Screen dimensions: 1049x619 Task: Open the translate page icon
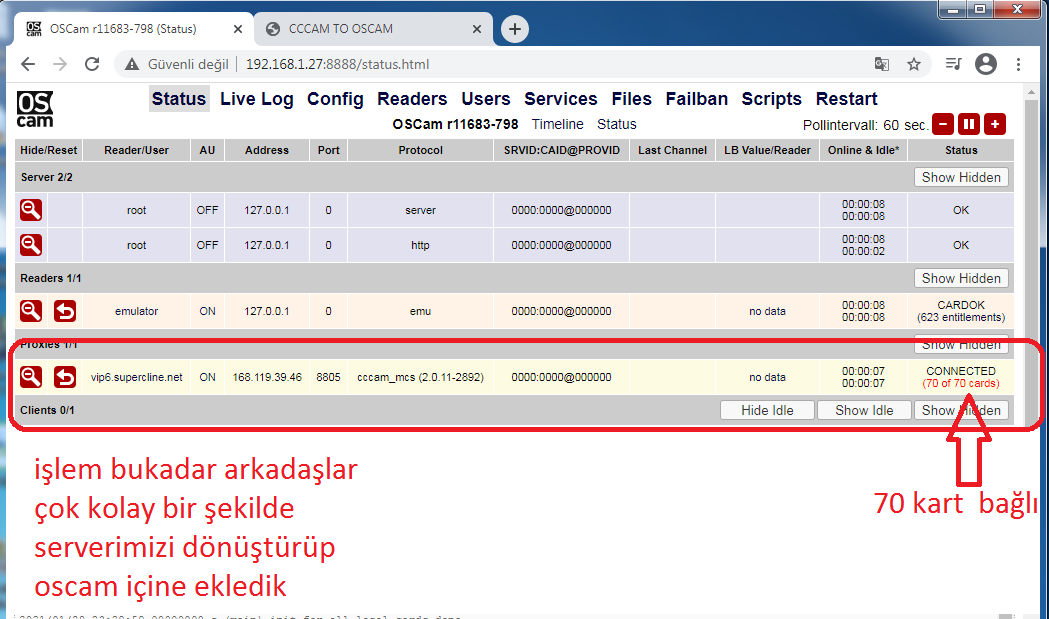tap(882, 64)
